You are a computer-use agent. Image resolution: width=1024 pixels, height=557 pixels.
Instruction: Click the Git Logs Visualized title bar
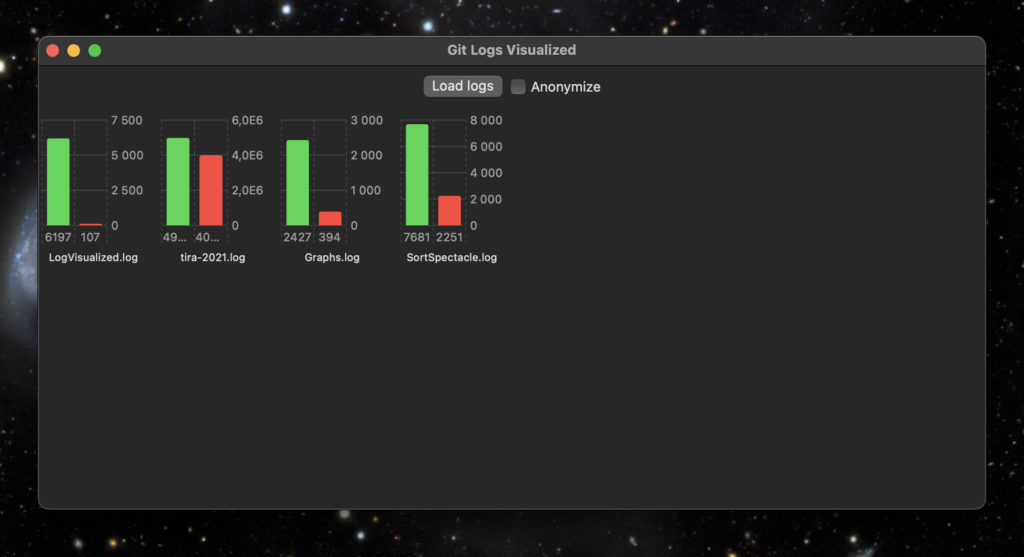(x=511, y=50)
